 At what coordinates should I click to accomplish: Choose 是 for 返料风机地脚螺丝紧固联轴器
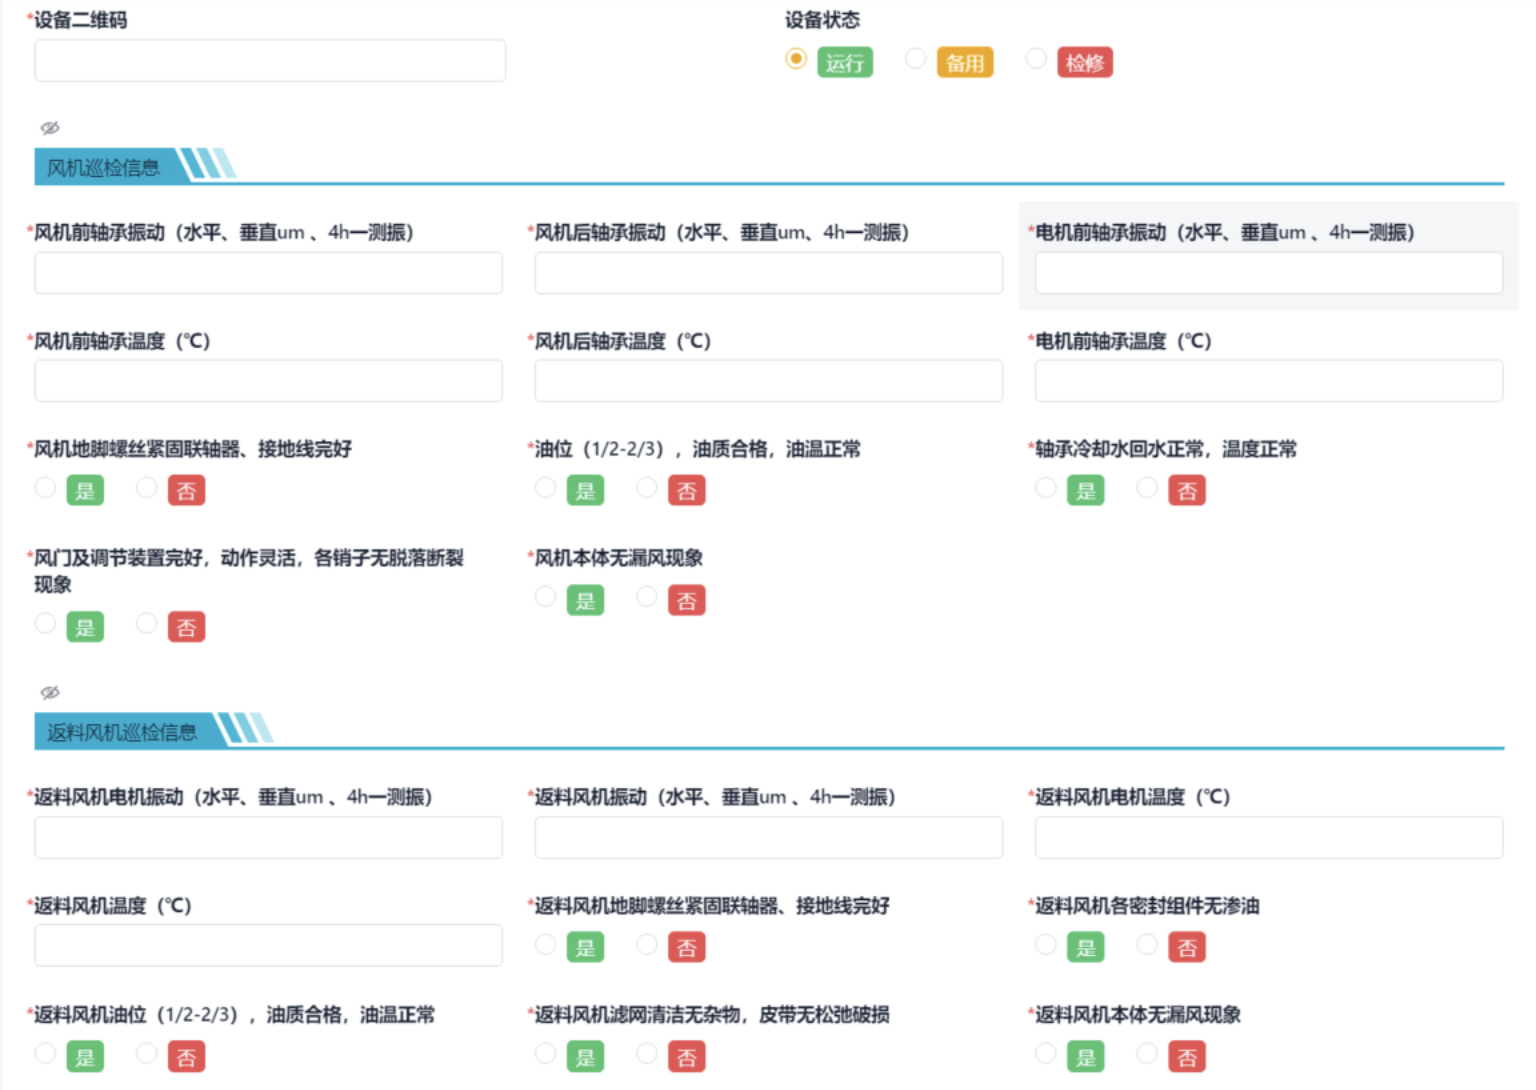click(545, 944)
